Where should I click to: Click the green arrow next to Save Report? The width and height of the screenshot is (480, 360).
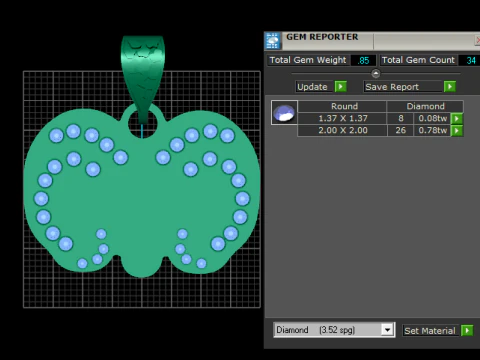(450, 87)
